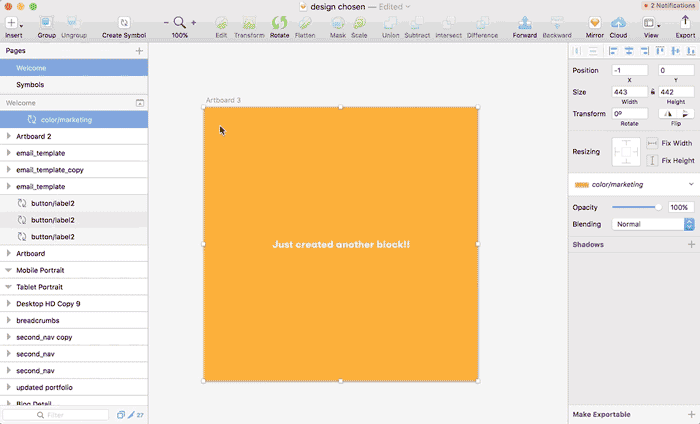Screen dimensions: 700x424
Task: Open the Cloud upload tool
Action: pyautogui.click(x=619, y=23)
